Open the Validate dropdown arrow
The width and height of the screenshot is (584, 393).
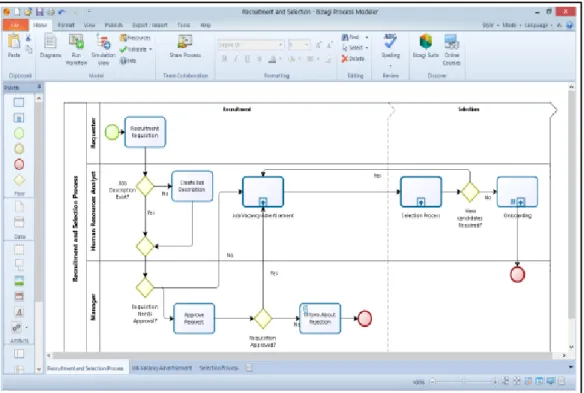(151, 49)
